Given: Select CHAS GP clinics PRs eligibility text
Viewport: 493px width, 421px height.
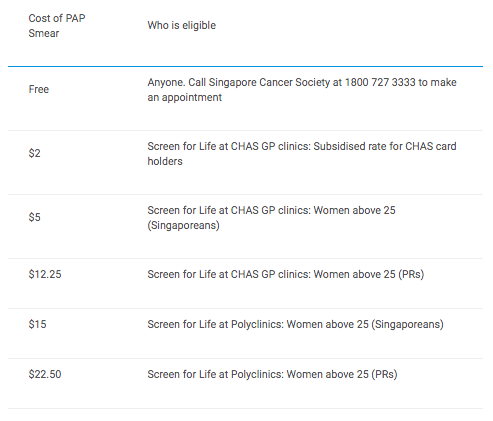Looking at the screenshot, I should point(286,274).
